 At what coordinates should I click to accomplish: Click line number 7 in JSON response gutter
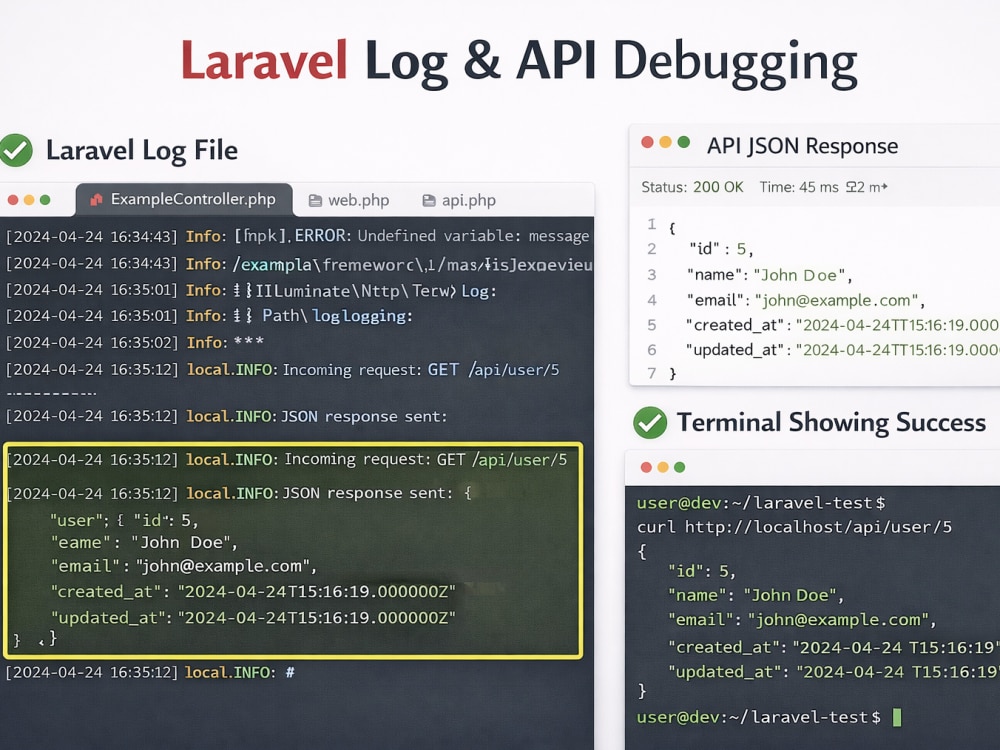coord(651,372)
